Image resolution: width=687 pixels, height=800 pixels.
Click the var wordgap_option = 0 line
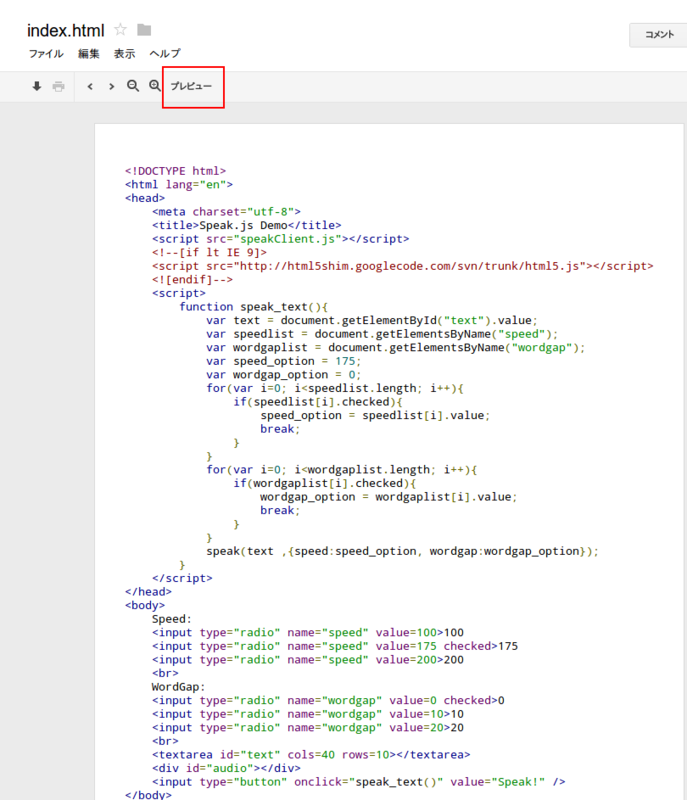284,375
